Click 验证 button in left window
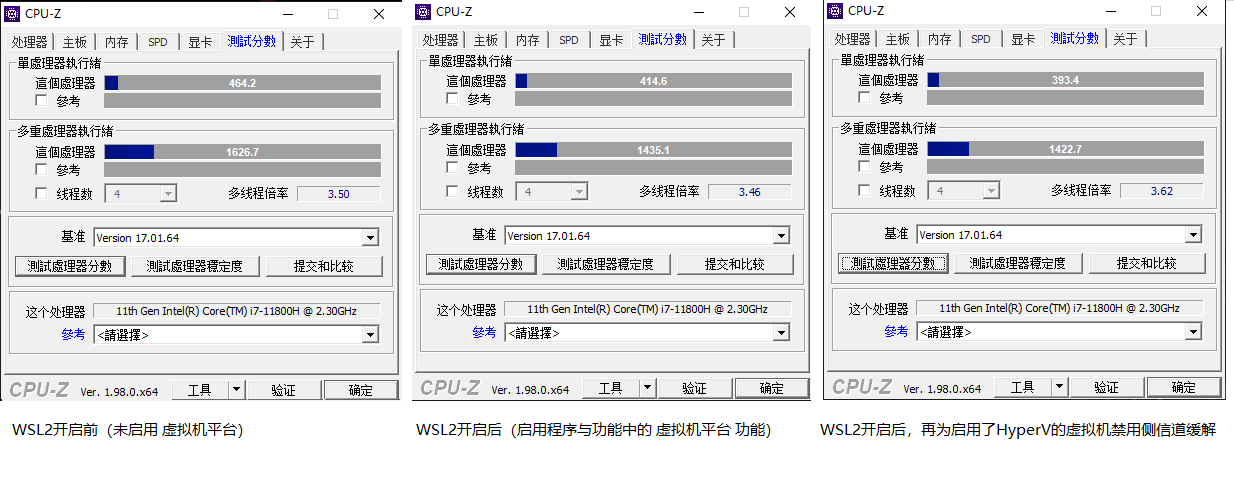The height and width of the screenshot is (478, 1234). pos(284,390)
